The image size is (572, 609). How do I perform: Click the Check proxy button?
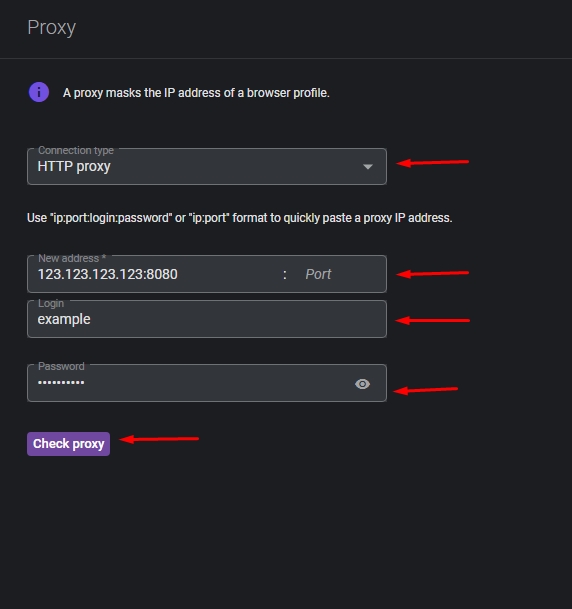(x=68, y=444)
